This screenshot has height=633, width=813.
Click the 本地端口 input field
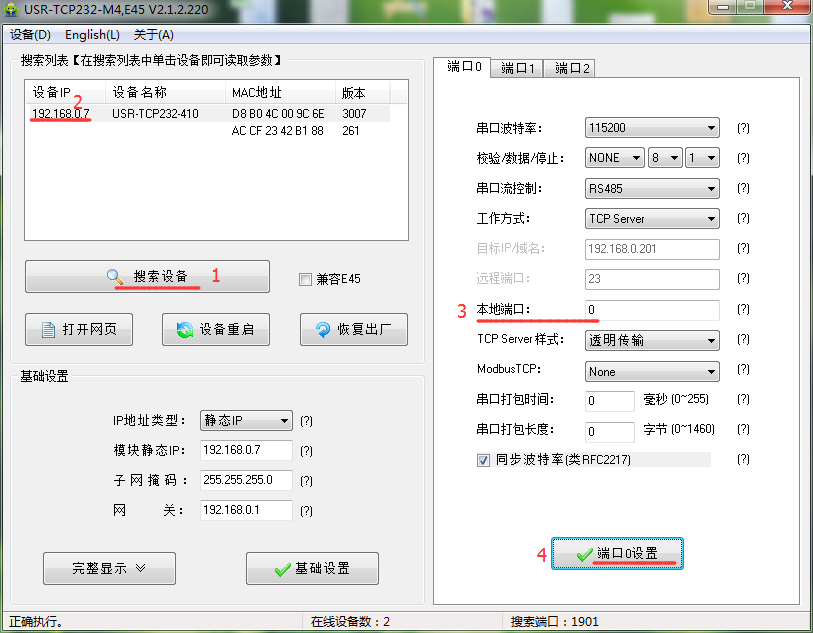[x=652, y=310]
